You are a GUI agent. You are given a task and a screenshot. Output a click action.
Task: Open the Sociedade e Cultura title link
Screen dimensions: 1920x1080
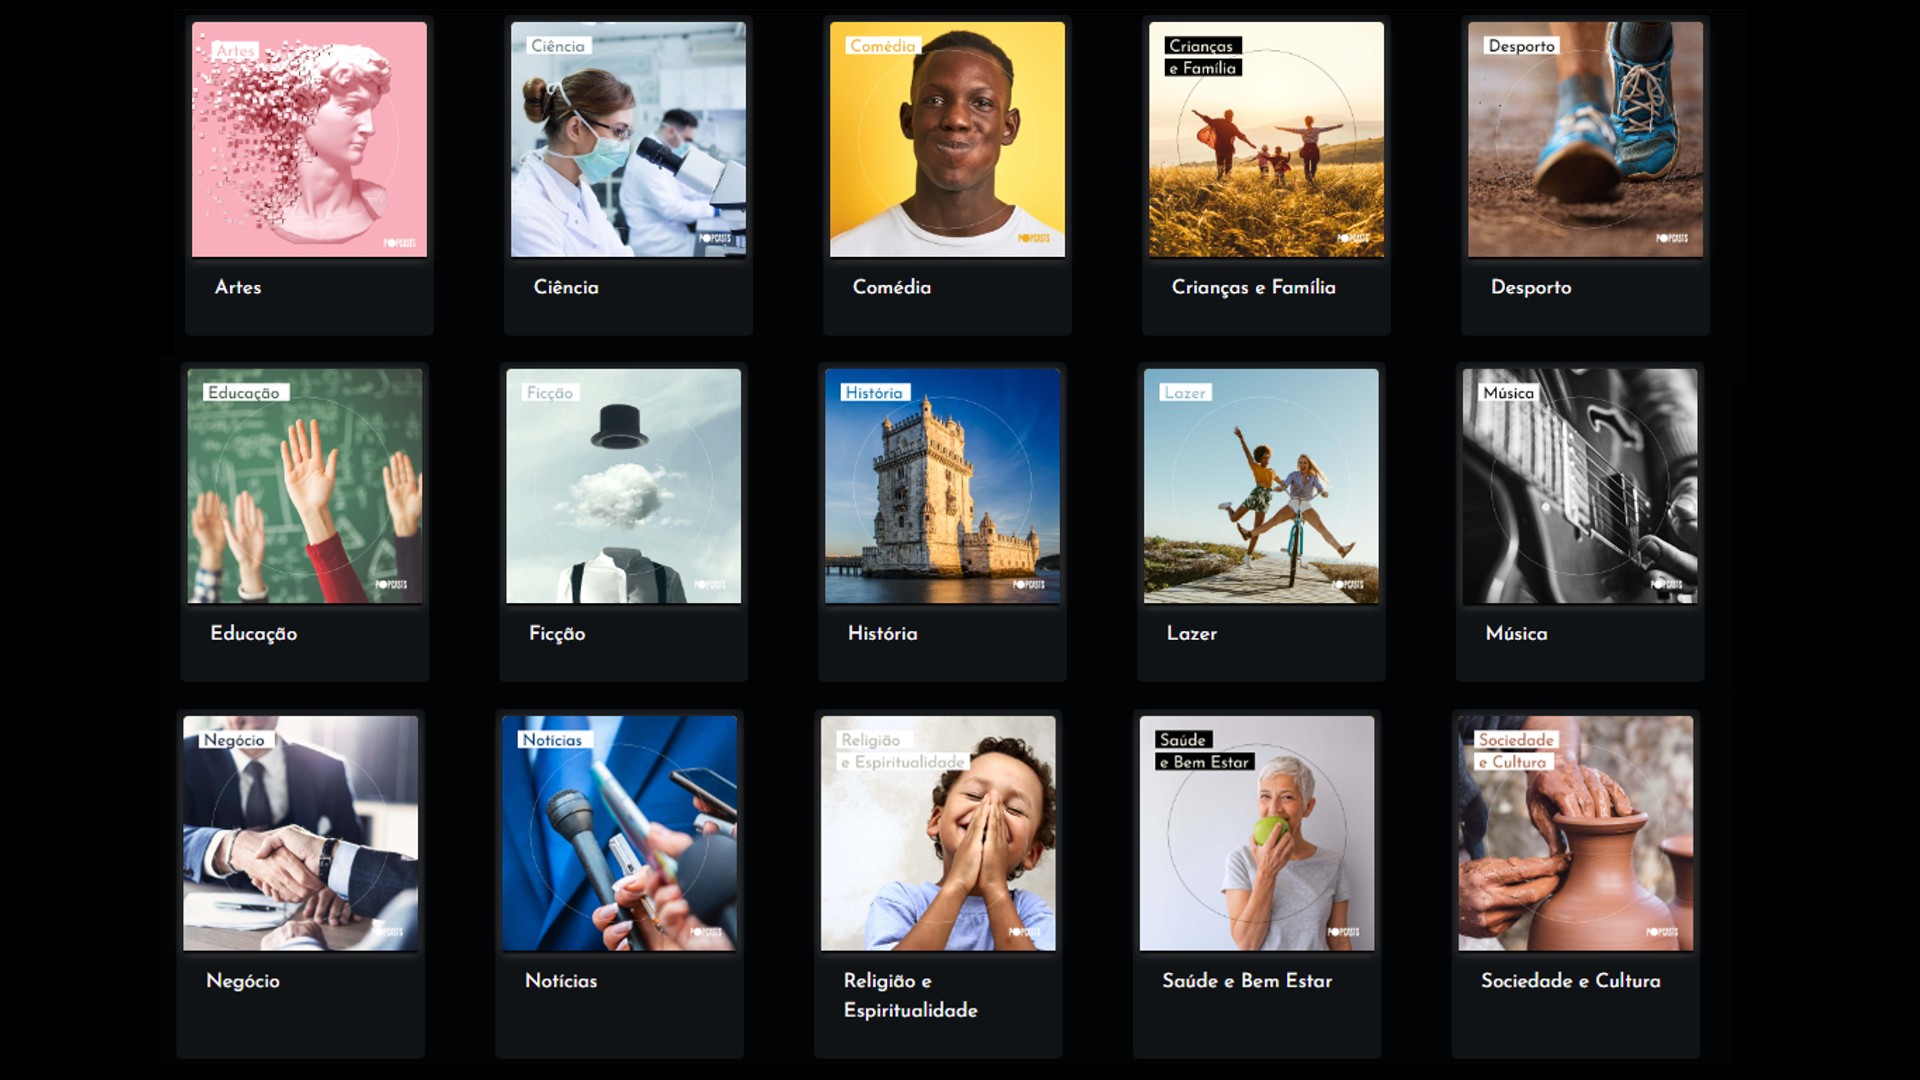pos(1571,981)
